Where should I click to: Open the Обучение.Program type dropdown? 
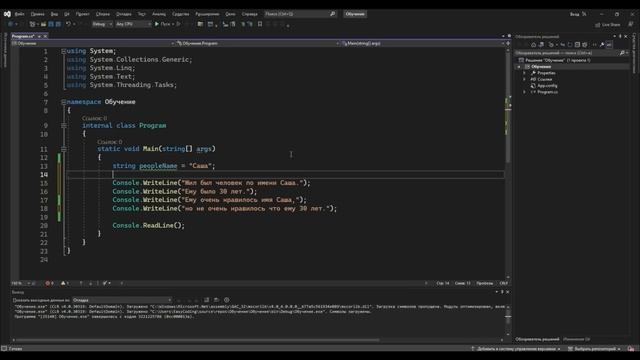(257, 43)
